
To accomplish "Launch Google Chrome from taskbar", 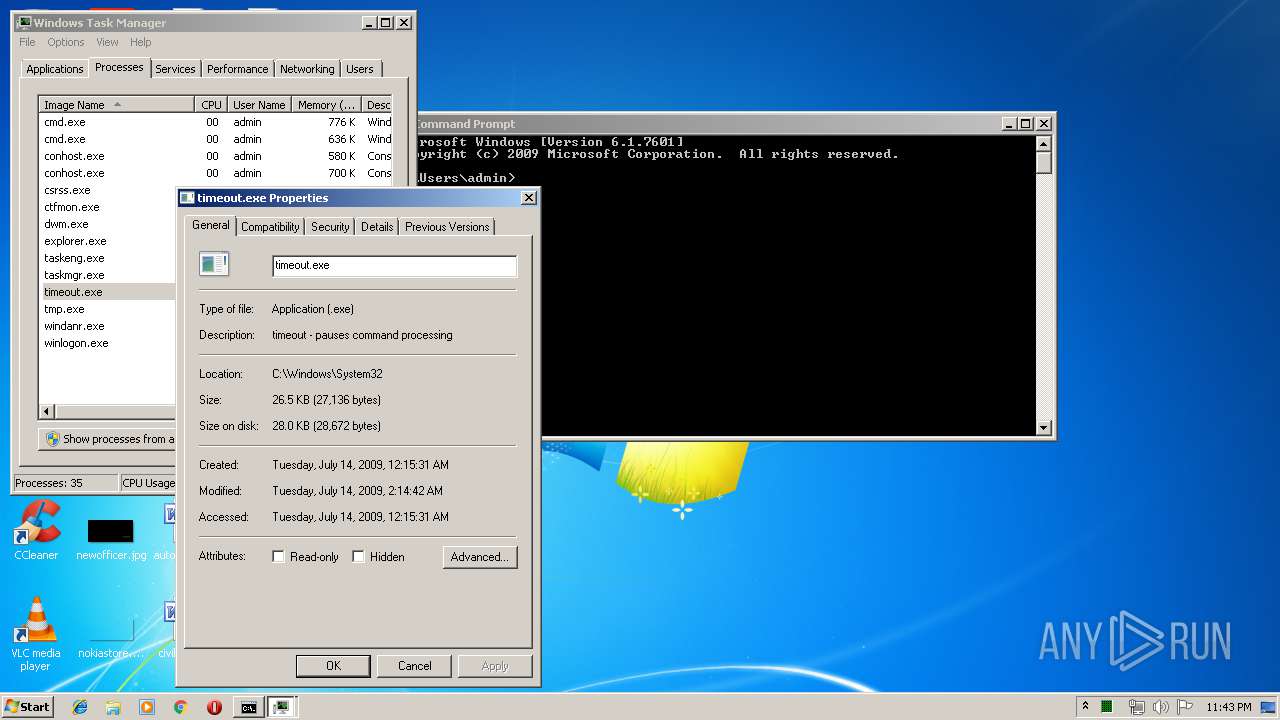I will (180, 707).
